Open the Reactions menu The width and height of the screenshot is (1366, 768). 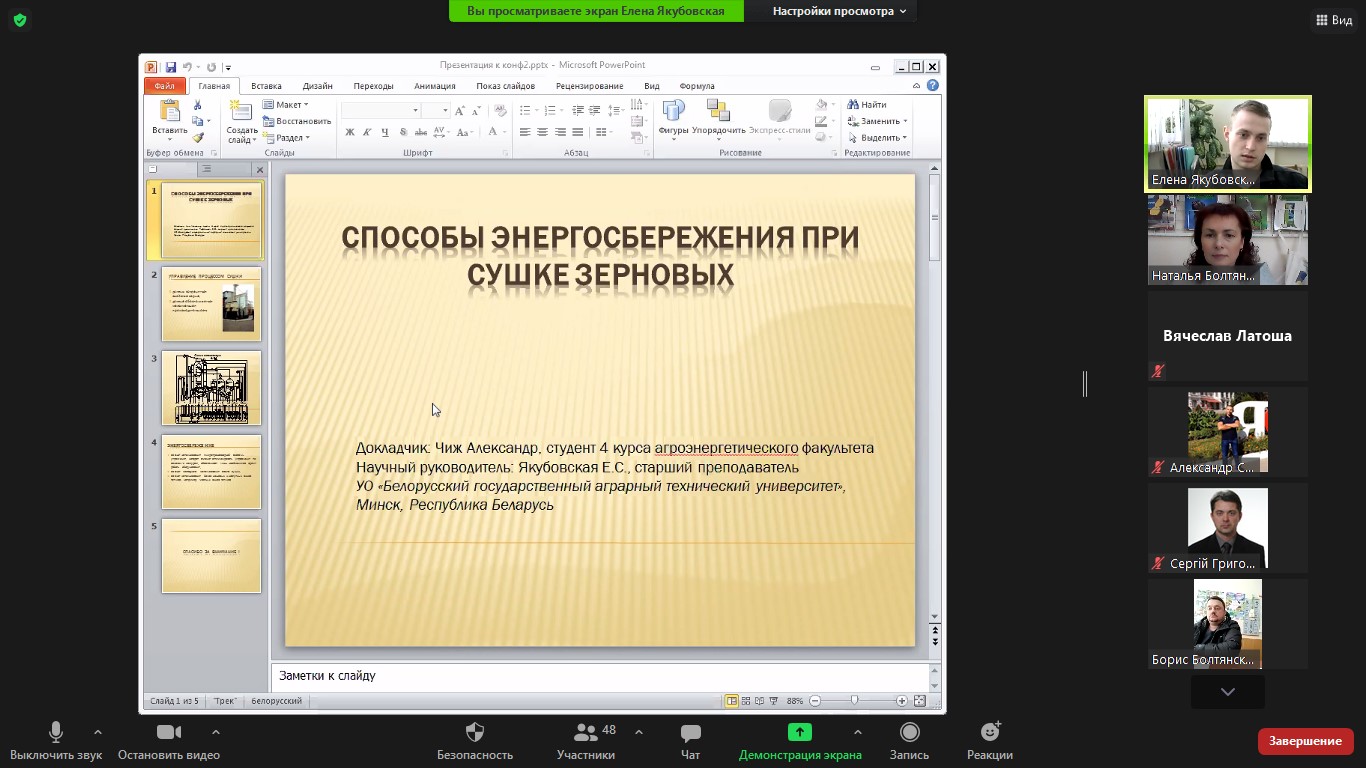pyautogui.click(x=990, y=733)
